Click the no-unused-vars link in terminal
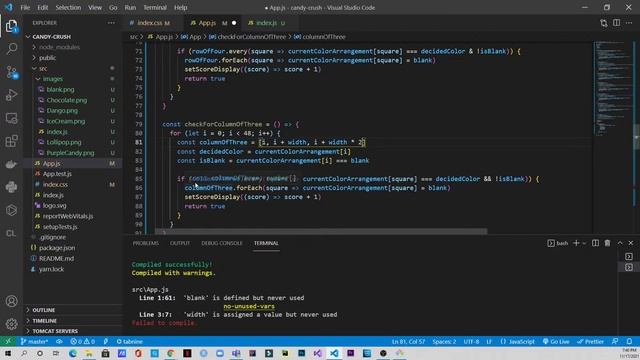 coord(249,306)
